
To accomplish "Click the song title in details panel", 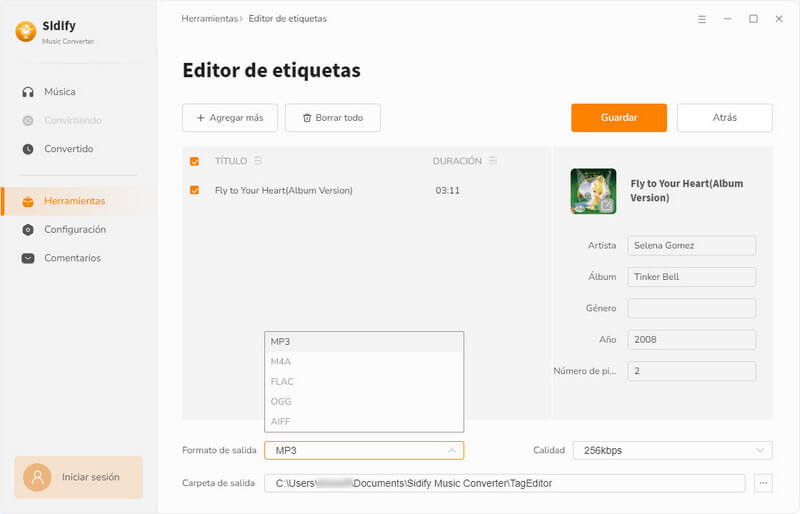I will click(687, 191).
